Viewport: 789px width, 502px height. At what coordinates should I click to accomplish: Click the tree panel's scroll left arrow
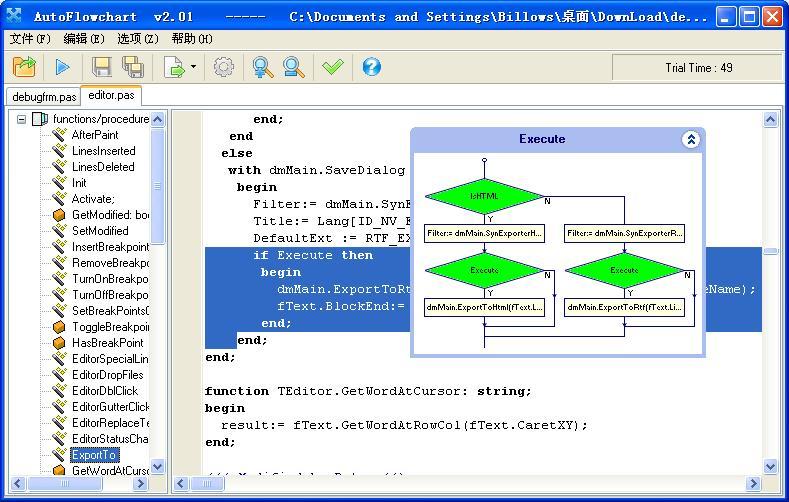pyautogui.click(x=18, y=484)
